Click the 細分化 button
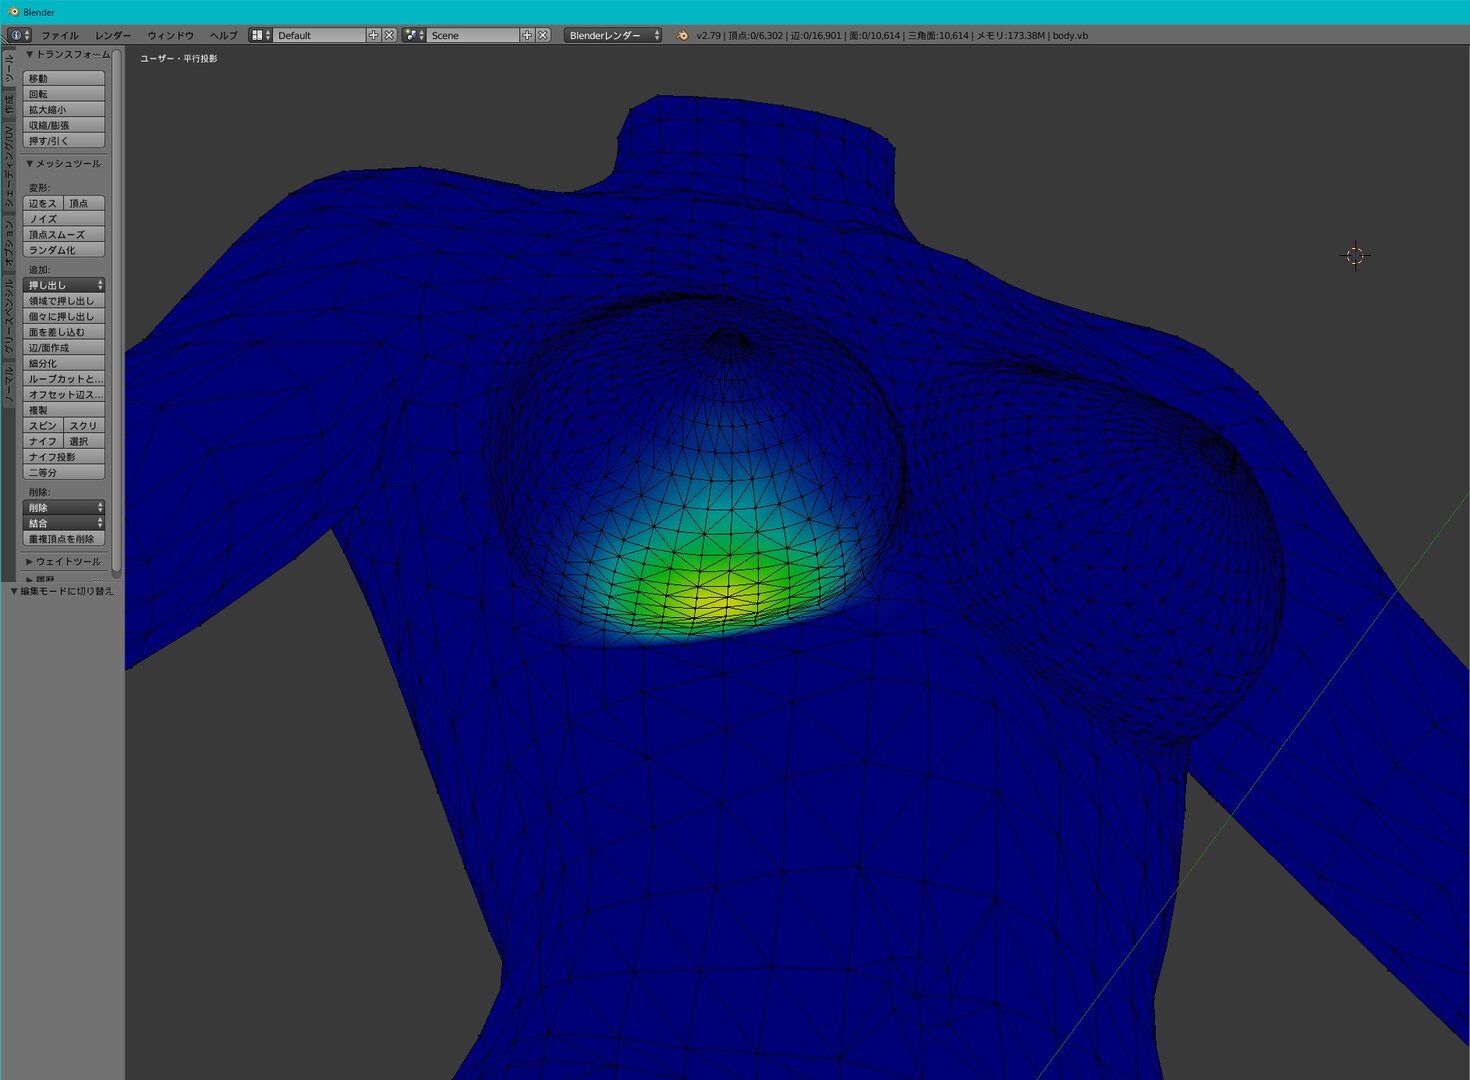This screenshot has height=1080, width=1470. (64, 363)
